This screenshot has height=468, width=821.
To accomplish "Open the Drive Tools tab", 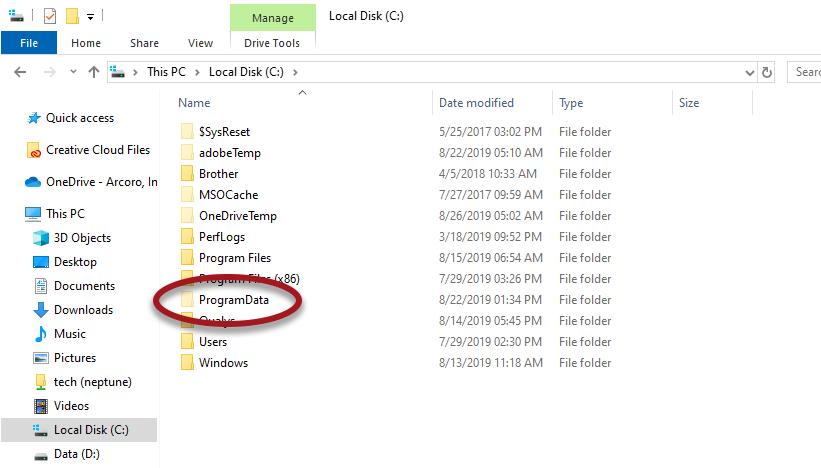I will [x=272, y=43].
